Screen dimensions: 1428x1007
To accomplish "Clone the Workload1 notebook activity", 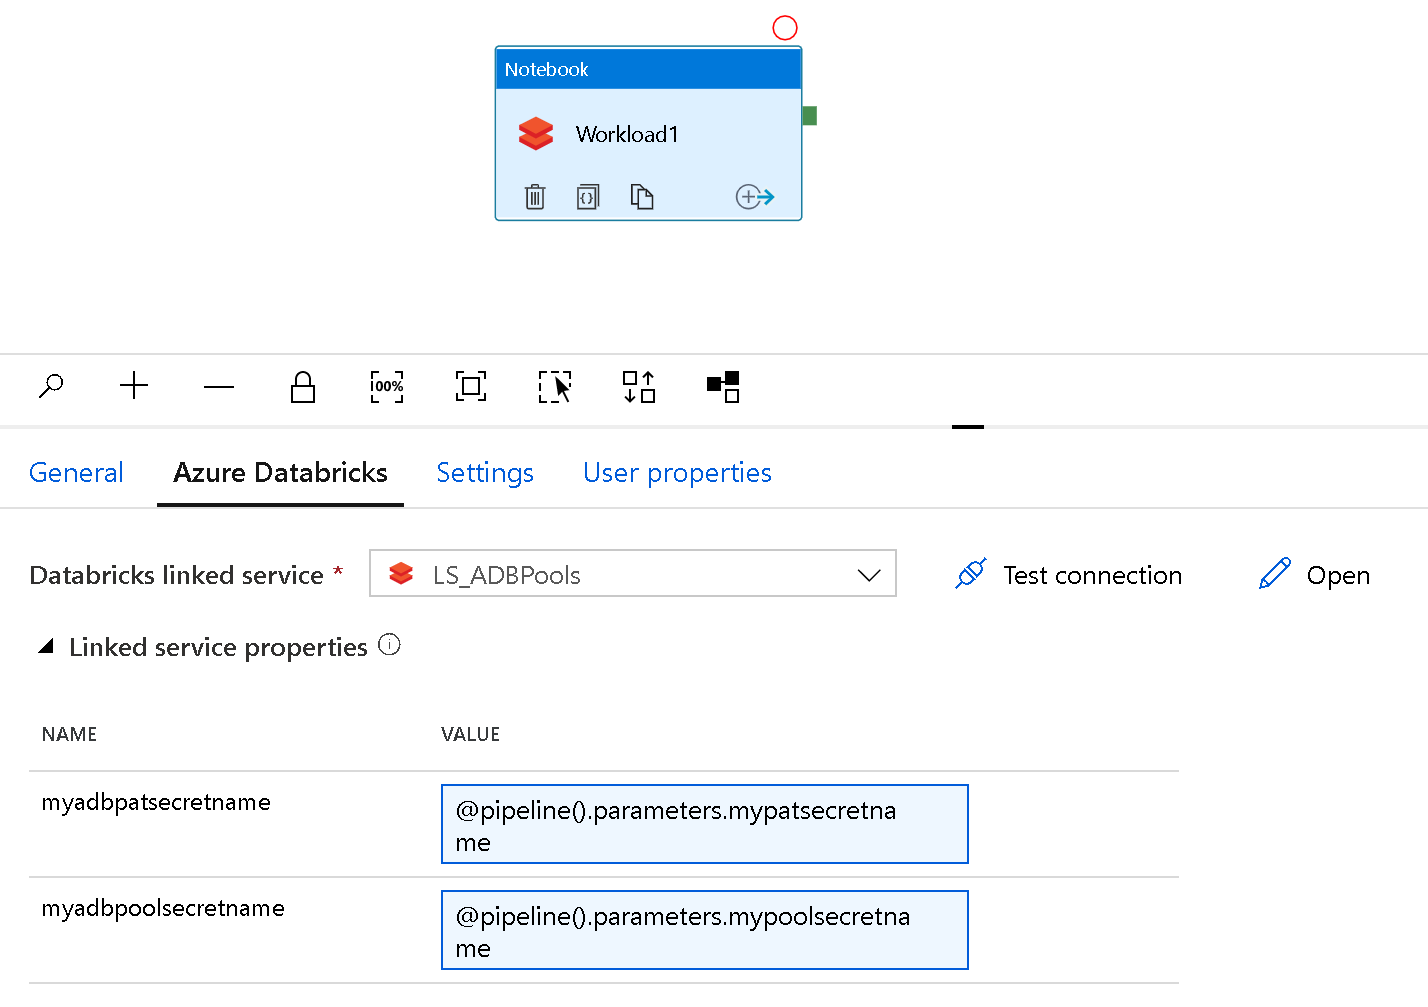I will point(642,196).
